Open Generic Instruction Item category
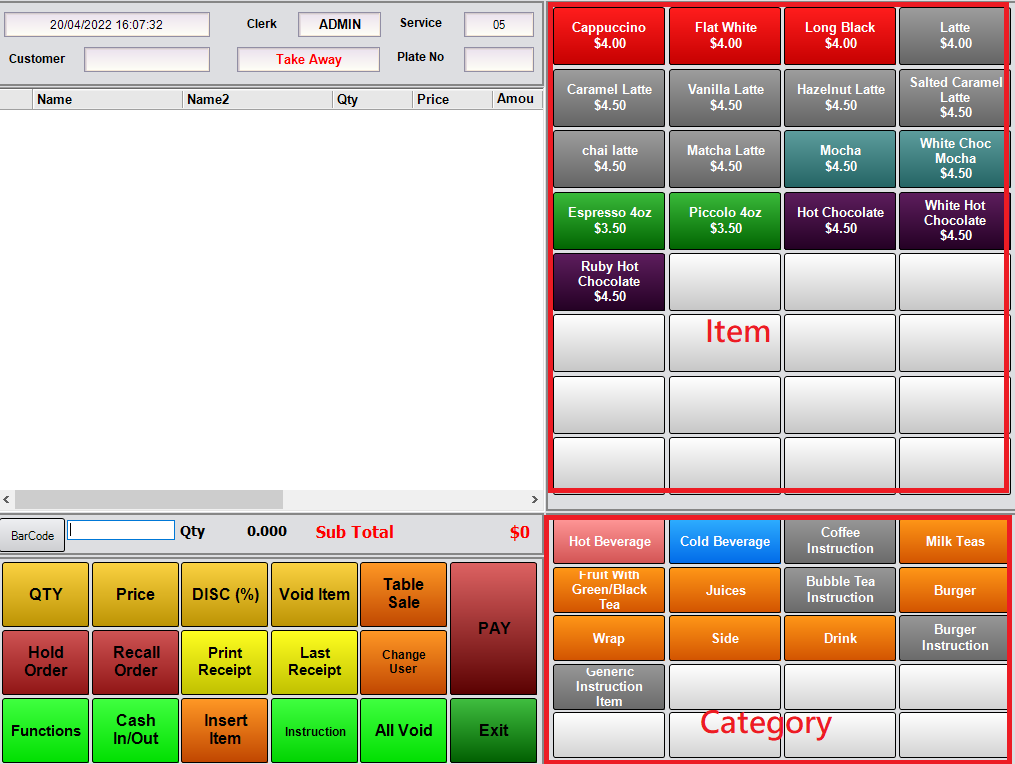1015x764 pixels. pos(609,687)
